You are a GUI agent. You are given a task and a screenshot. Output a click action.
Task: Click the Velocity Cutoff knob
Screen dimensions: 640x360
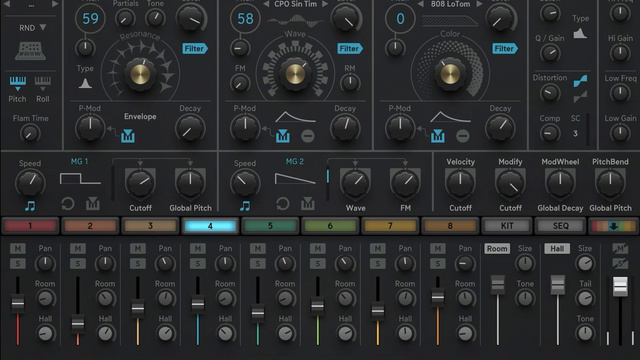tap(460, 184)
